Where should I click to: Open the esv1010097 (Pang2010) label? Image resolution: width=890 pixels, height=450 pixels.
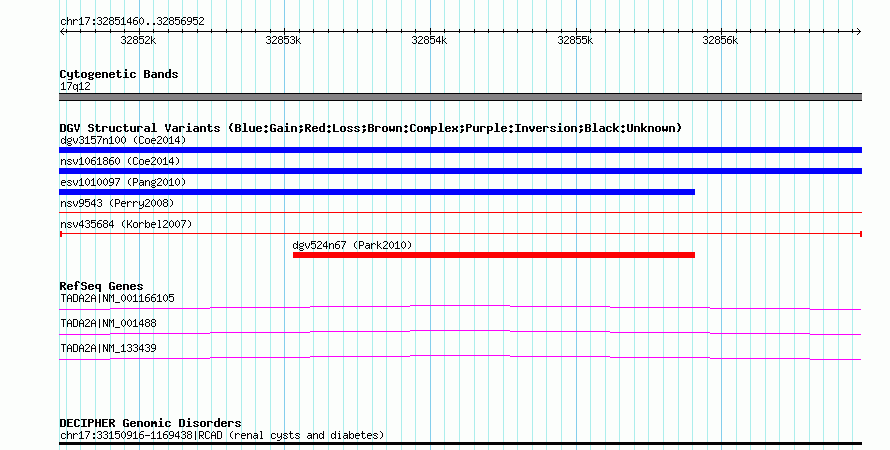pyautogui.click(x=123, y=182)
